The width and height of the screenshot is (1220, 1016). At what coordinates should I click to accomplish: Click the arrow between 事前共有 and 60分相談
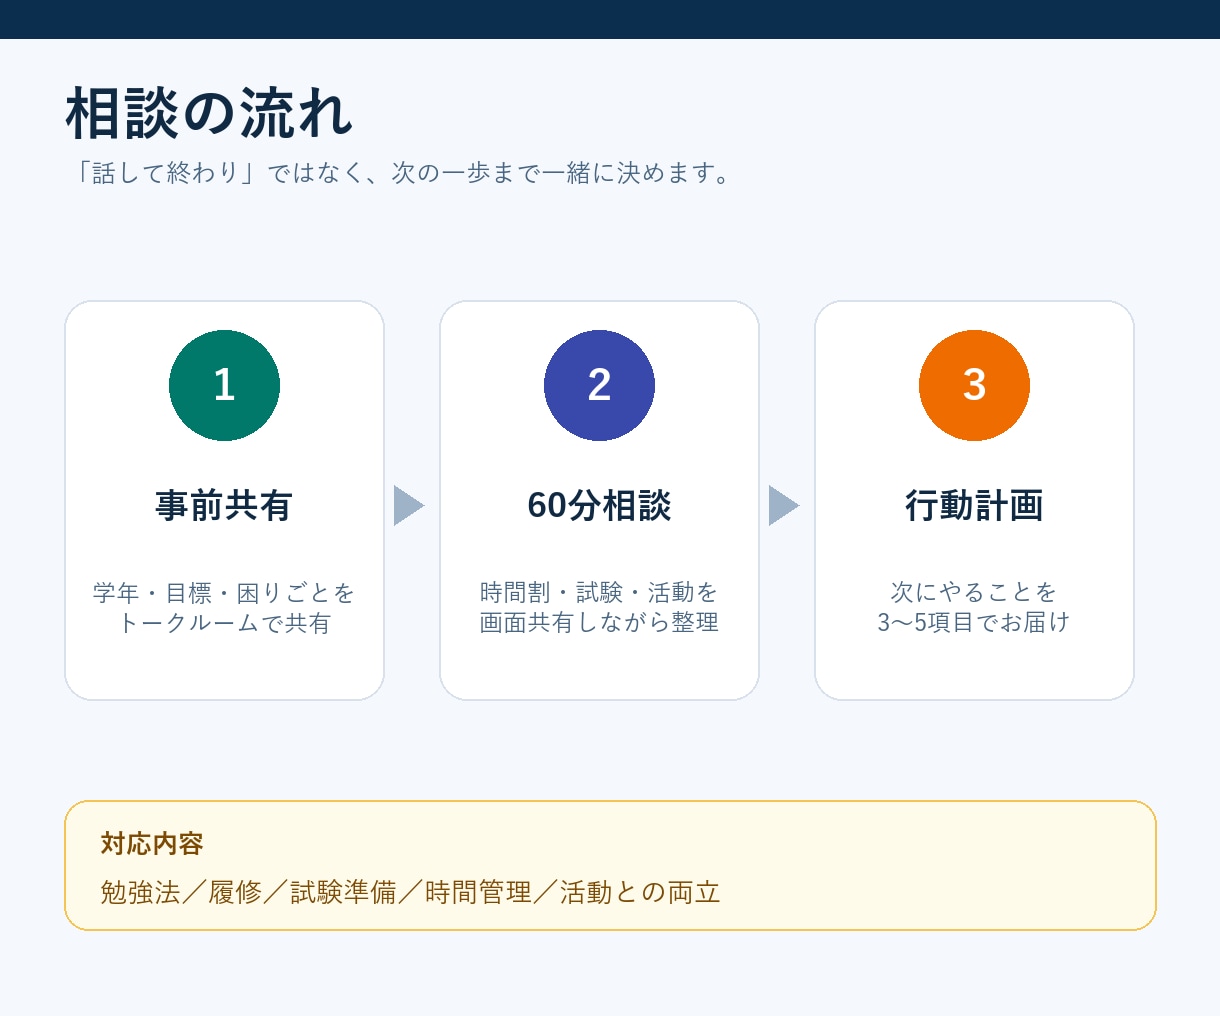pyautogui.click(x=409, y=505)
